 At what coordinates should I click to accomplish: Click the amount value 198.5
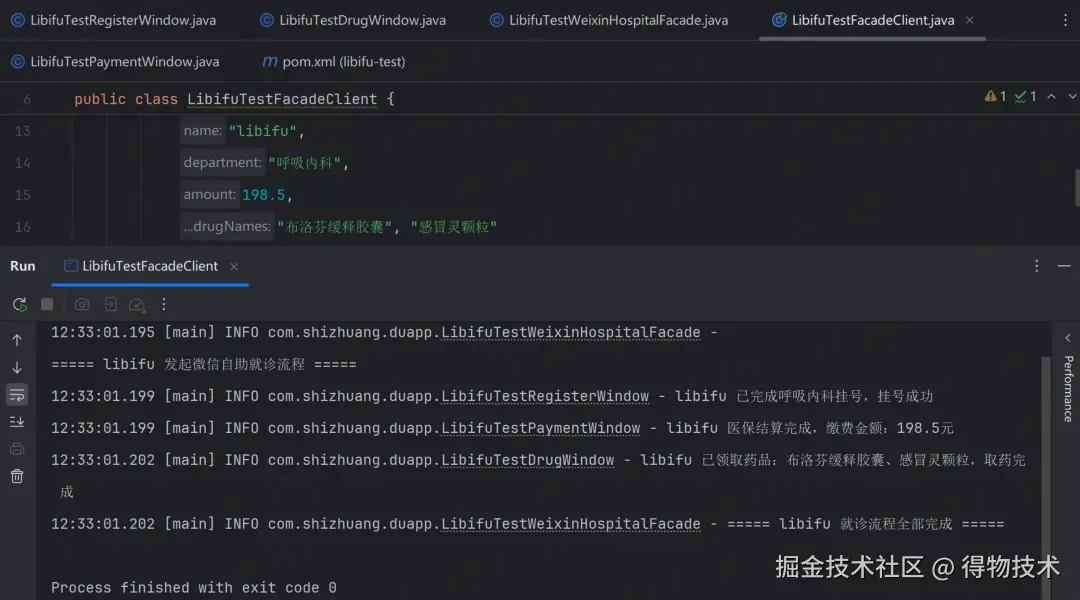pos(263,195)
